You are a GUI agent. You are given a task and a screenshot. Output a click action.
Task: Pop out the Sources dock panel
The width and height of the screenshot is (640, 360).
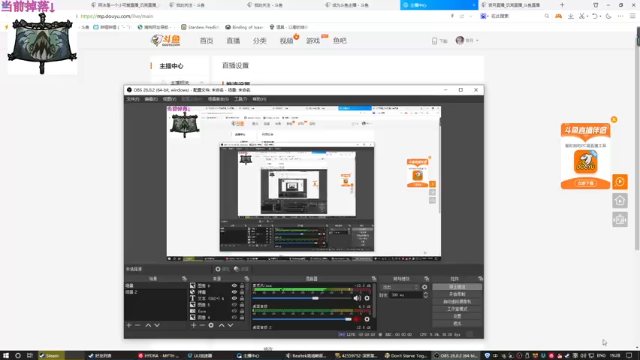[x=247, y=278]
